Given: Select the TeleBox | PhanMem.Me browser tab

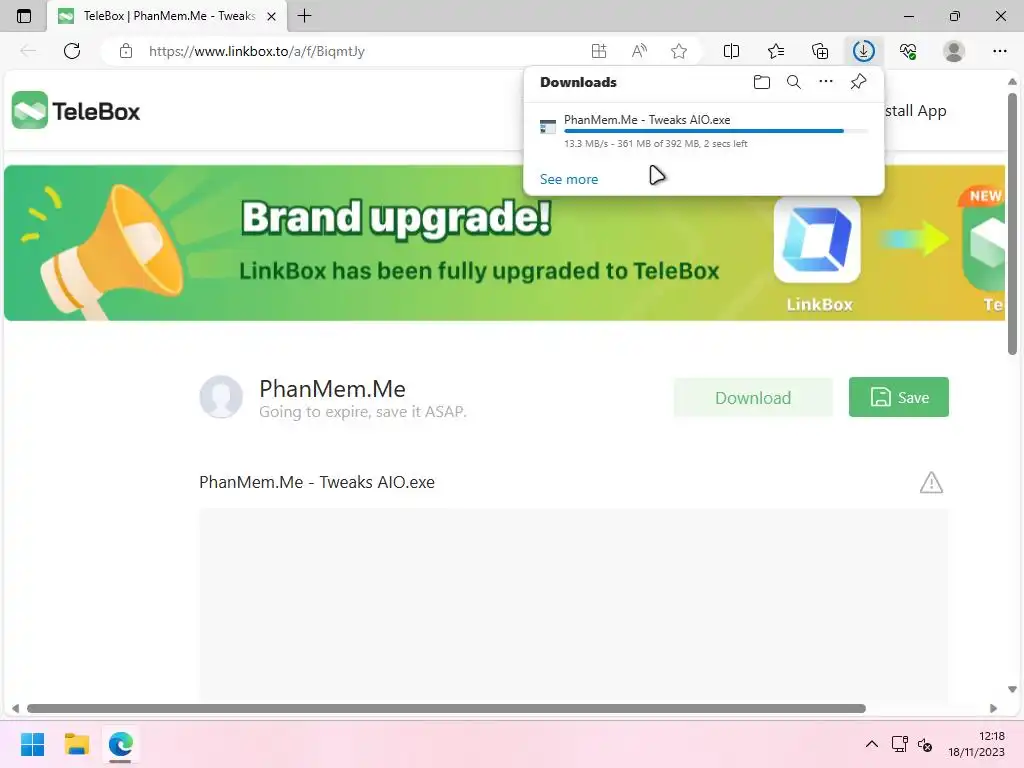Looking at the screenshot, I should (x=167, y=16).
